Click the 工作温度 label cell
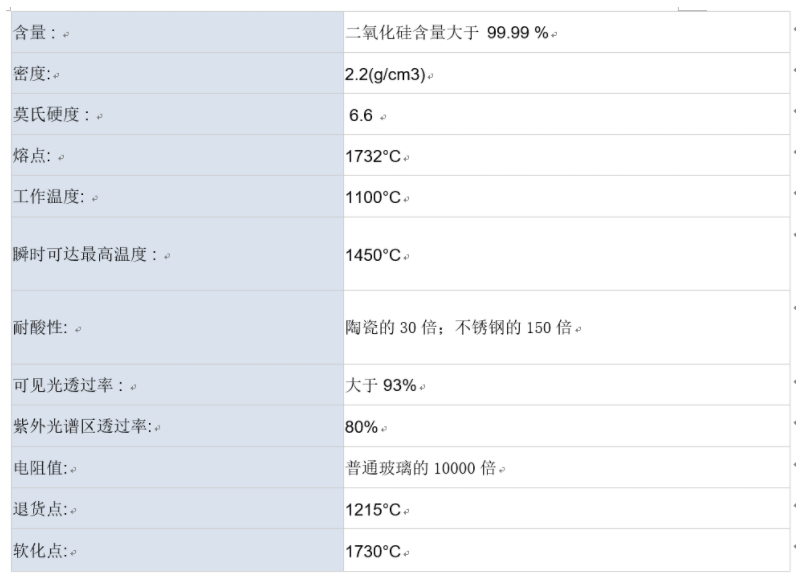Image resolution: width=801 pixels, height=576 pixels. tap(177, 197)
